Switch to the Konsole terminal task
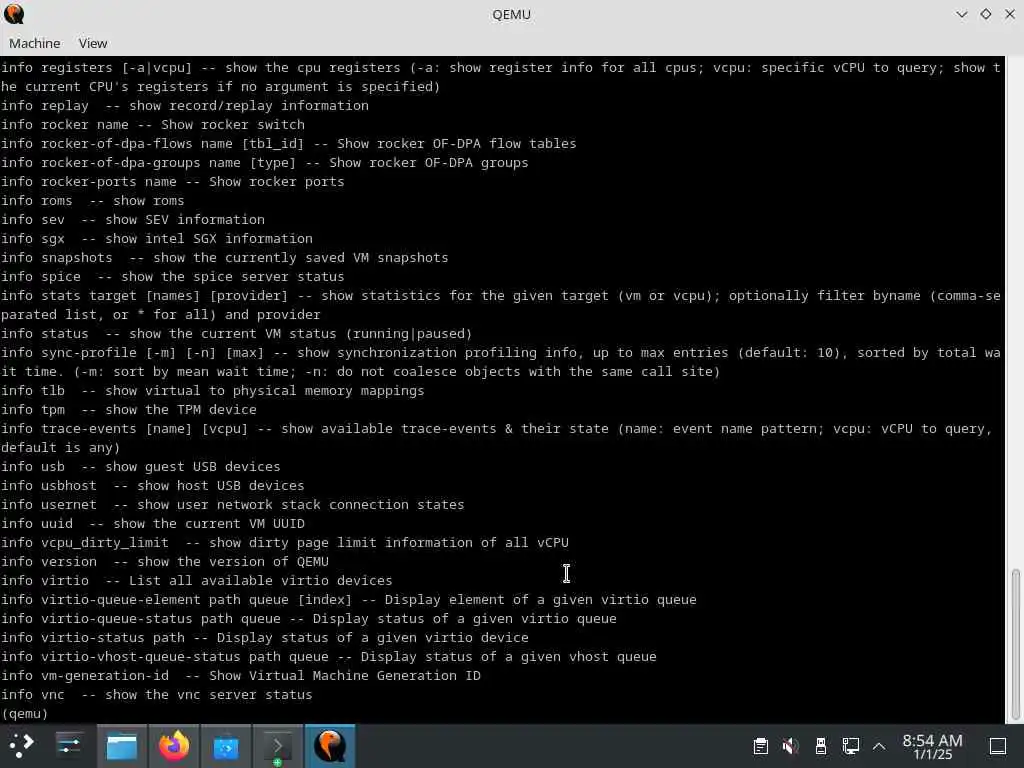This screenshot has width=1024, height=768. (278, 745)
